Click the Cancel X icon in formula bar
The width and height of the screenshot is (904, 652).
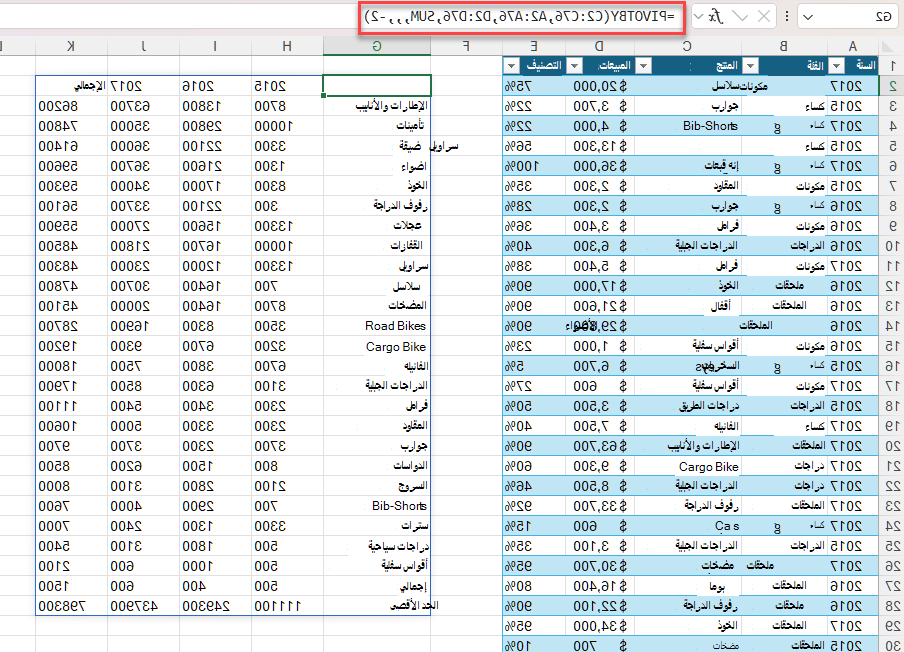click(764, 17)
